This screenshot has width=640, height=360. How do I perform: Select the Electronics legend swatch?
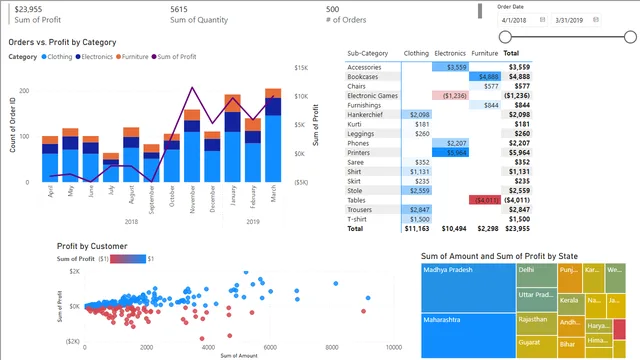point(78,57)
